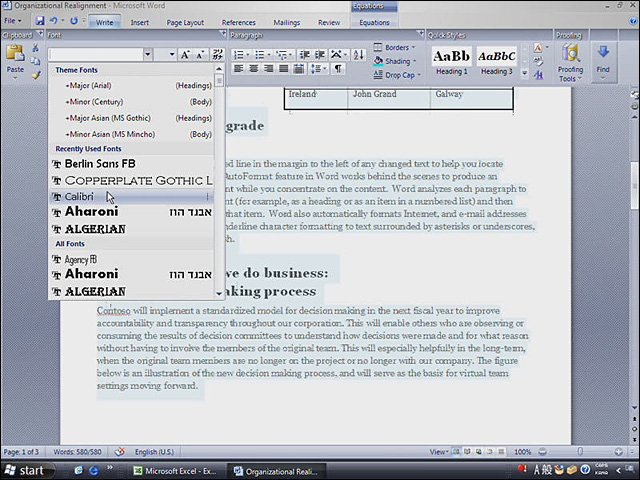The width and height of the screenshot is (640, 480).
Task: Click the red security alert tray icon
Action: [x=522, y=469]
